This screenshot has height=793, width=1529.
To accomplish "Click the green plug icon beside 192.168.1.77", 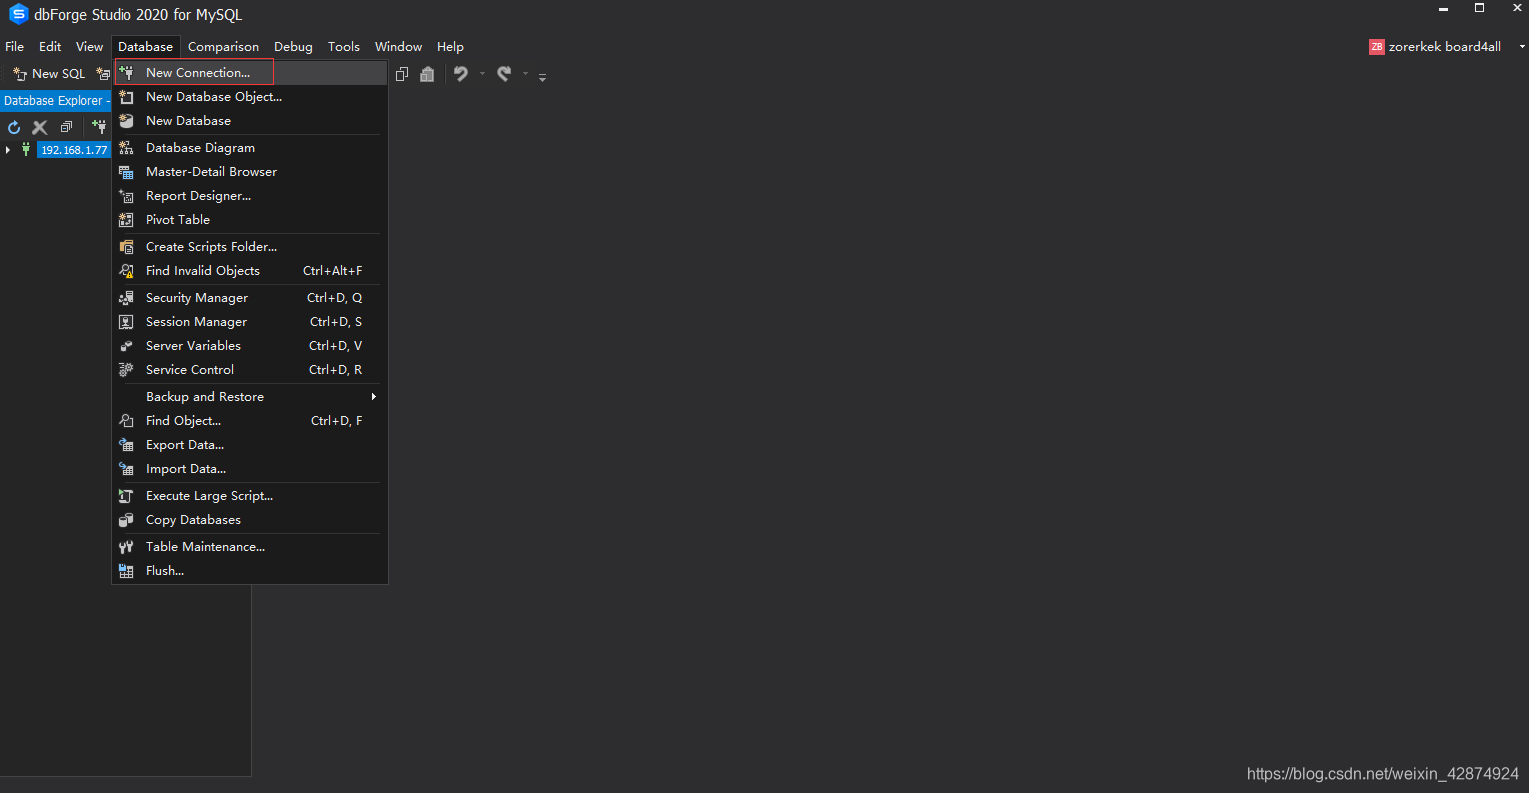I will pos(26,150).
